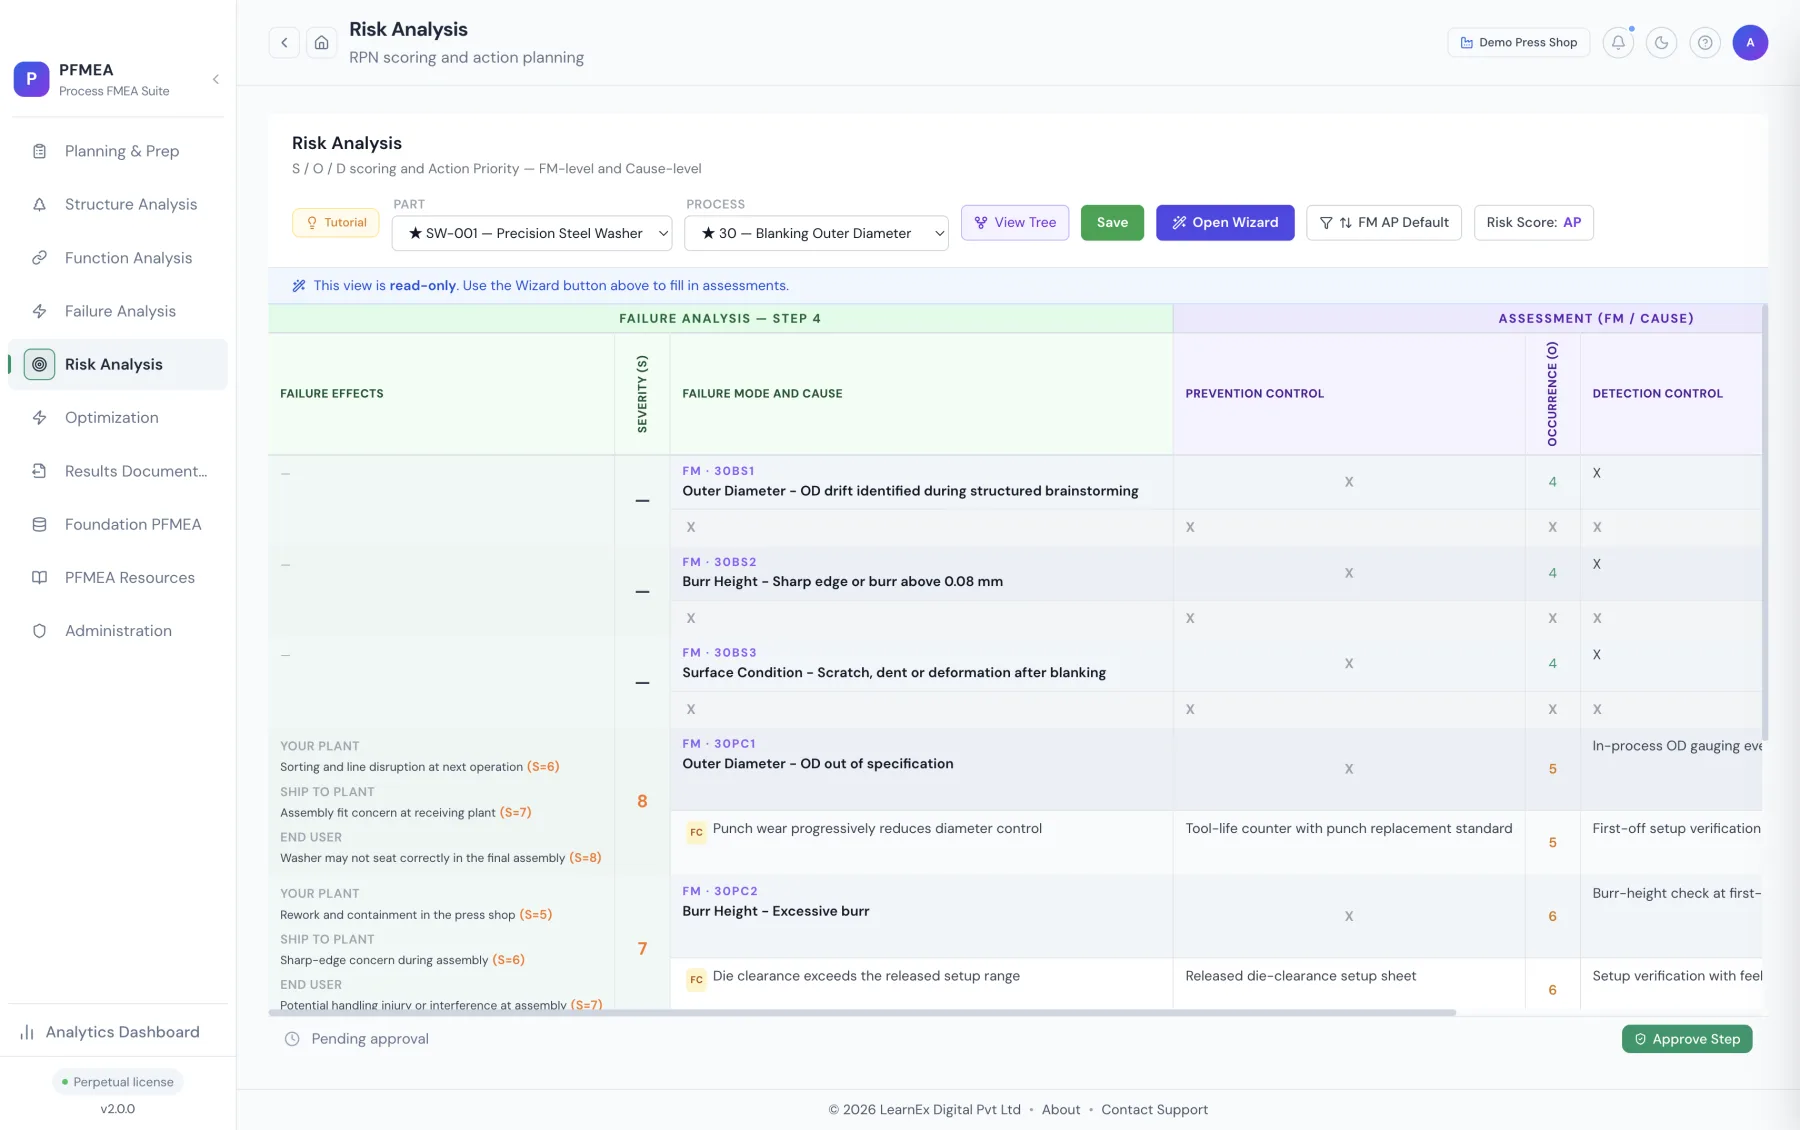1800x1130 pixels.
Task: Open Contact Support link
Action: tap(1154, 1109)
